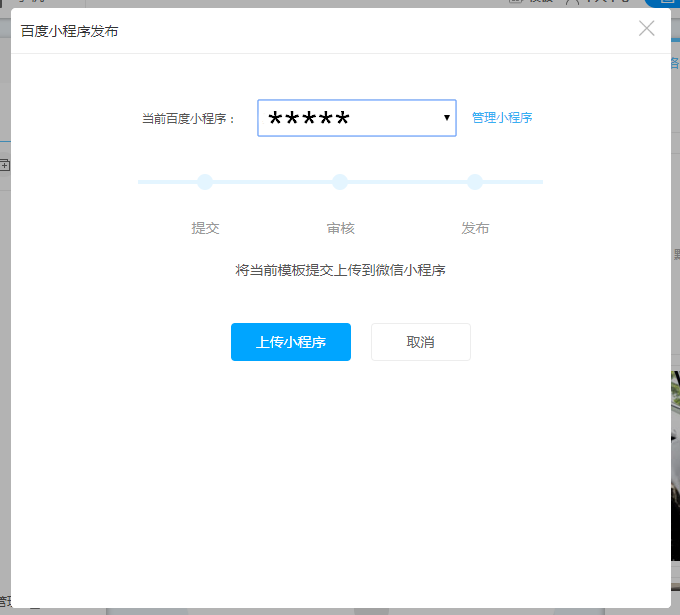Select the 审核 step label

pyautogui.click(x=340, y=228)
